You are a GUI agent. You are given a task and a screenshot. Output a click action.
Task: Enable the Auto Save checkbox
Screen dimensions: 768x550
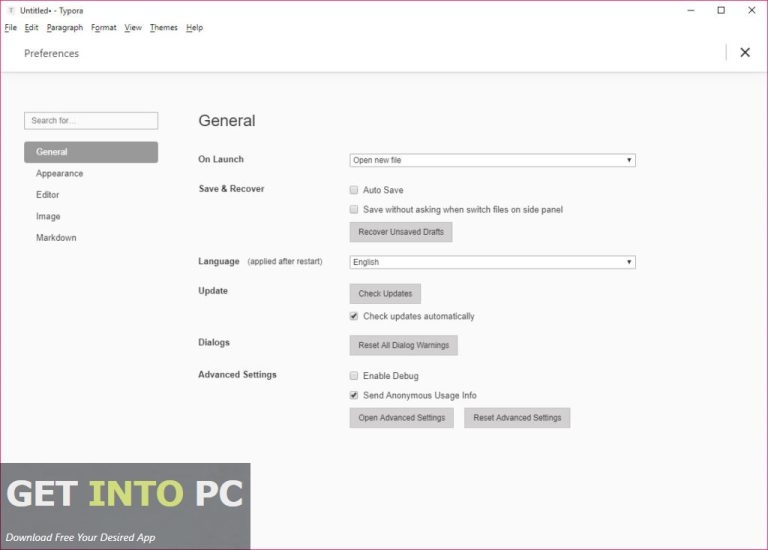pos(354,190)
